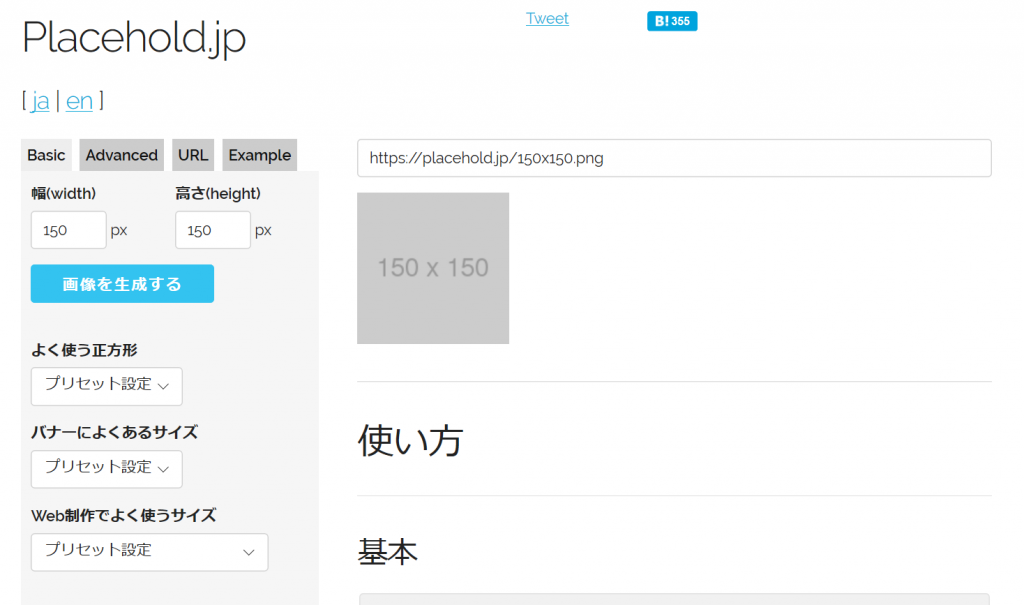This screenshot has height=605, width=1024.
Task: Open the バナーによくあるサイズ preset dropdown
Action: pos(106,469)
